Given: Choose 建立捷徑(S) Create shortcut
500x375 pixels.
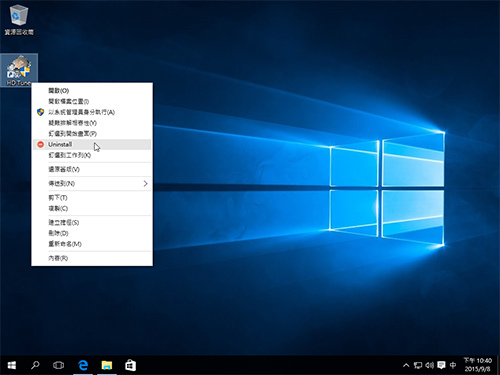Looking at the screenshot, I should [x=92, y=222].
